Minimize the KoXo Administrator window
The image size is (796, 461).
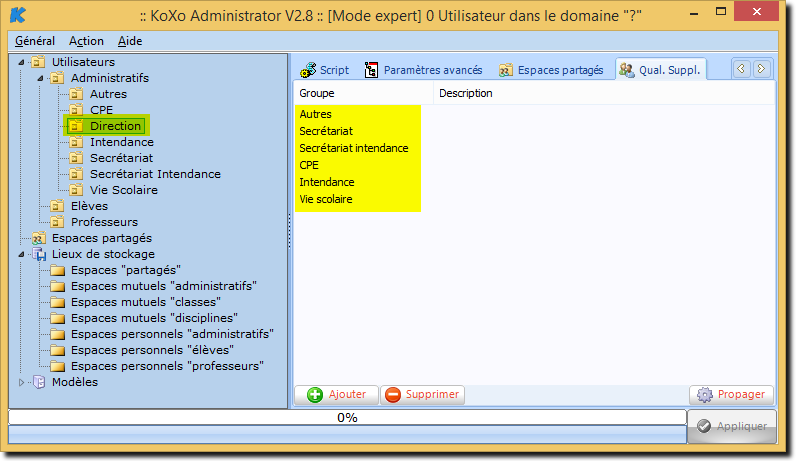[694, 12]
